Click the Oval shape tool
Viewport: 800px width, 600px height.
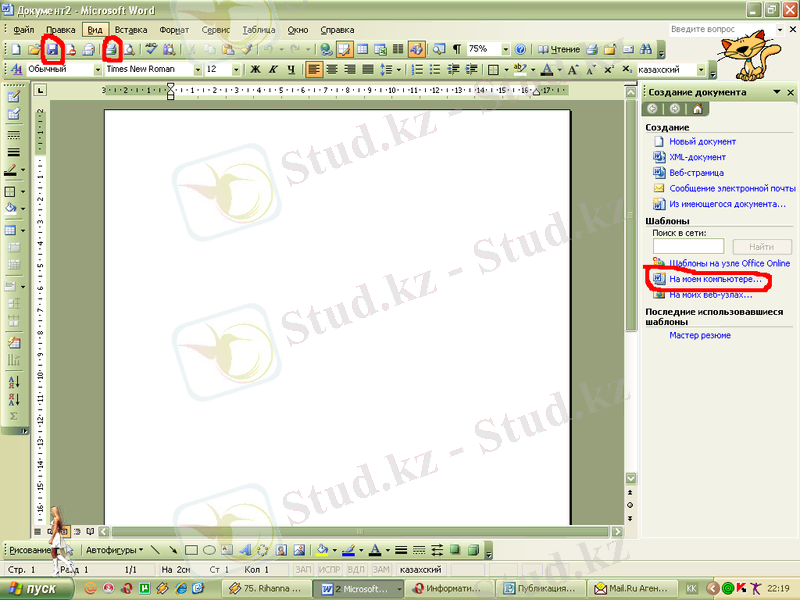point(209,550)
